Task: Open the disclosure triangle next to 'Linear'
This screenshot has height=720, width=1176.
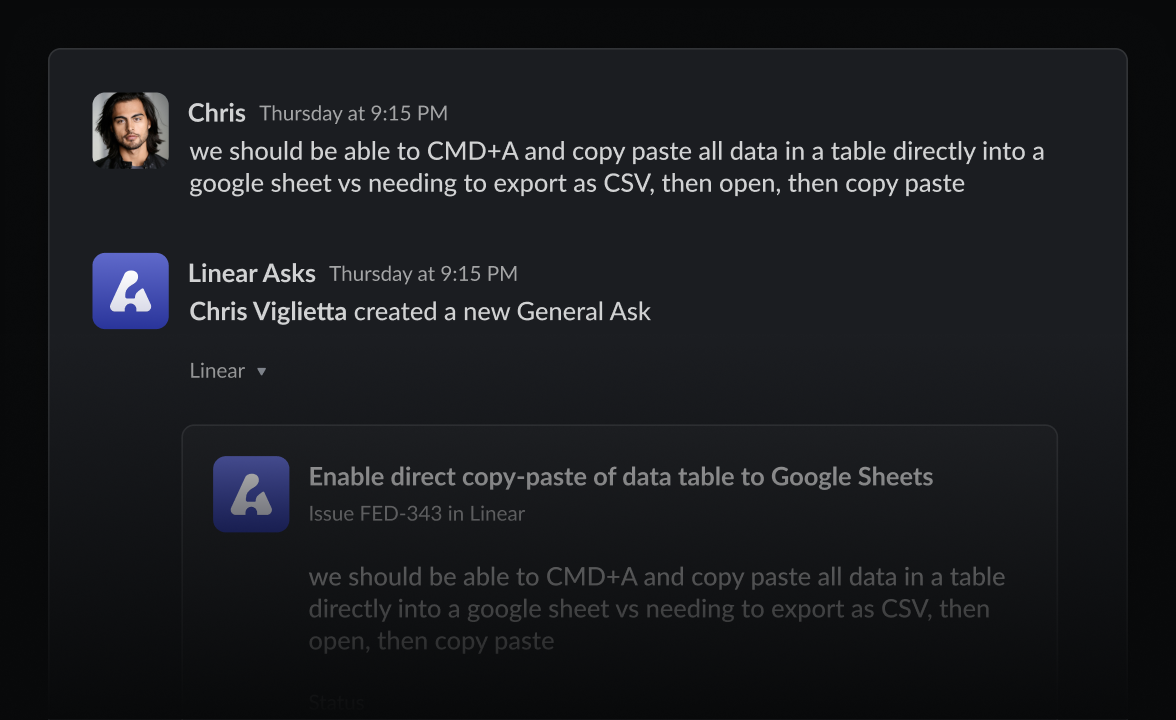Action: tap(261, 370)
